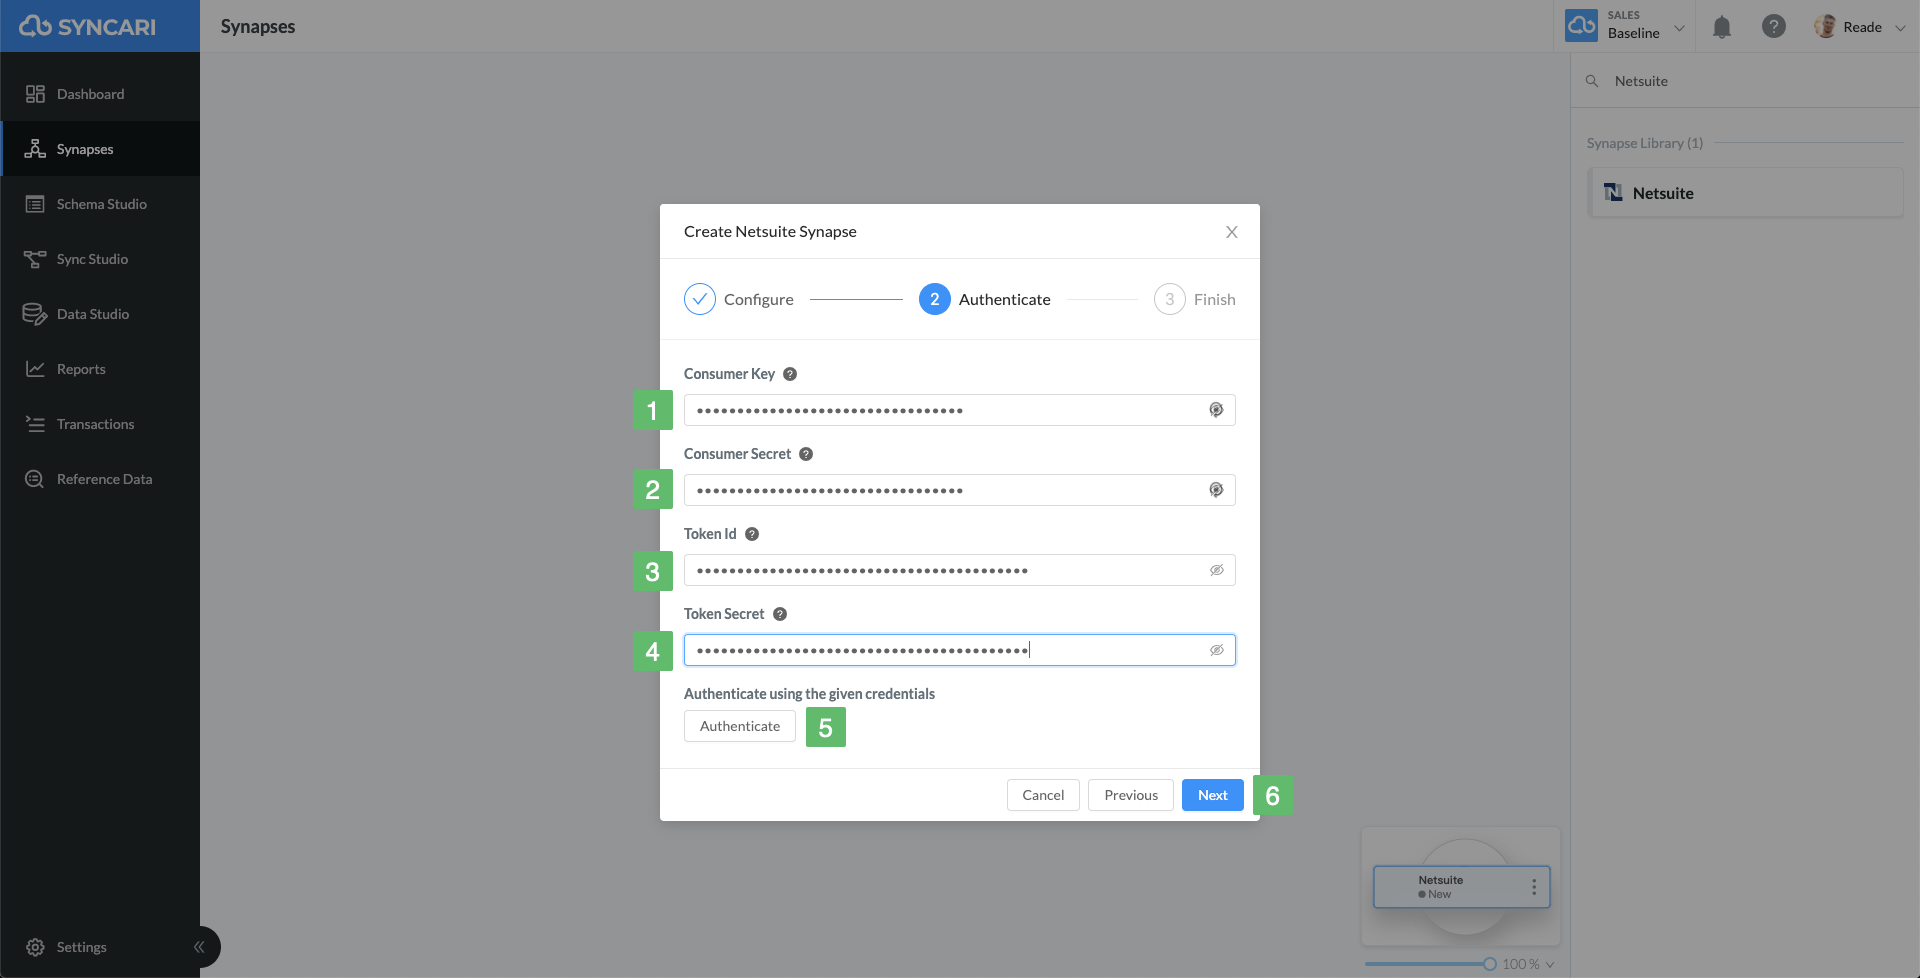This screenshot has height=978, width=1920.
Task: Select the Authenticate step indicator
Action: pyautogui.click(x=985, y=299)
